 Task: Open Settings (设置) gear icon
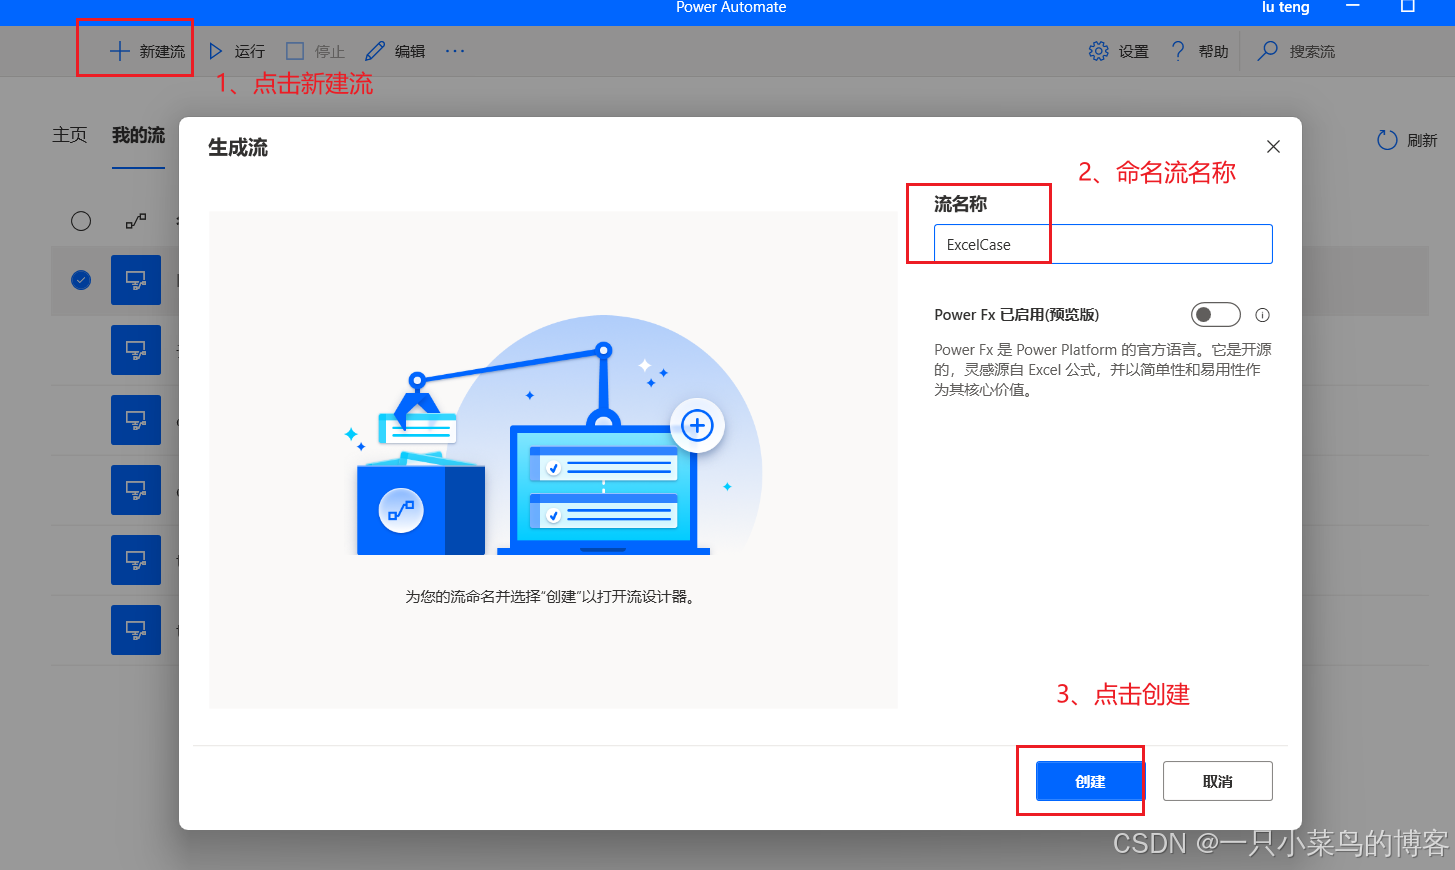tap(1098, 51)
